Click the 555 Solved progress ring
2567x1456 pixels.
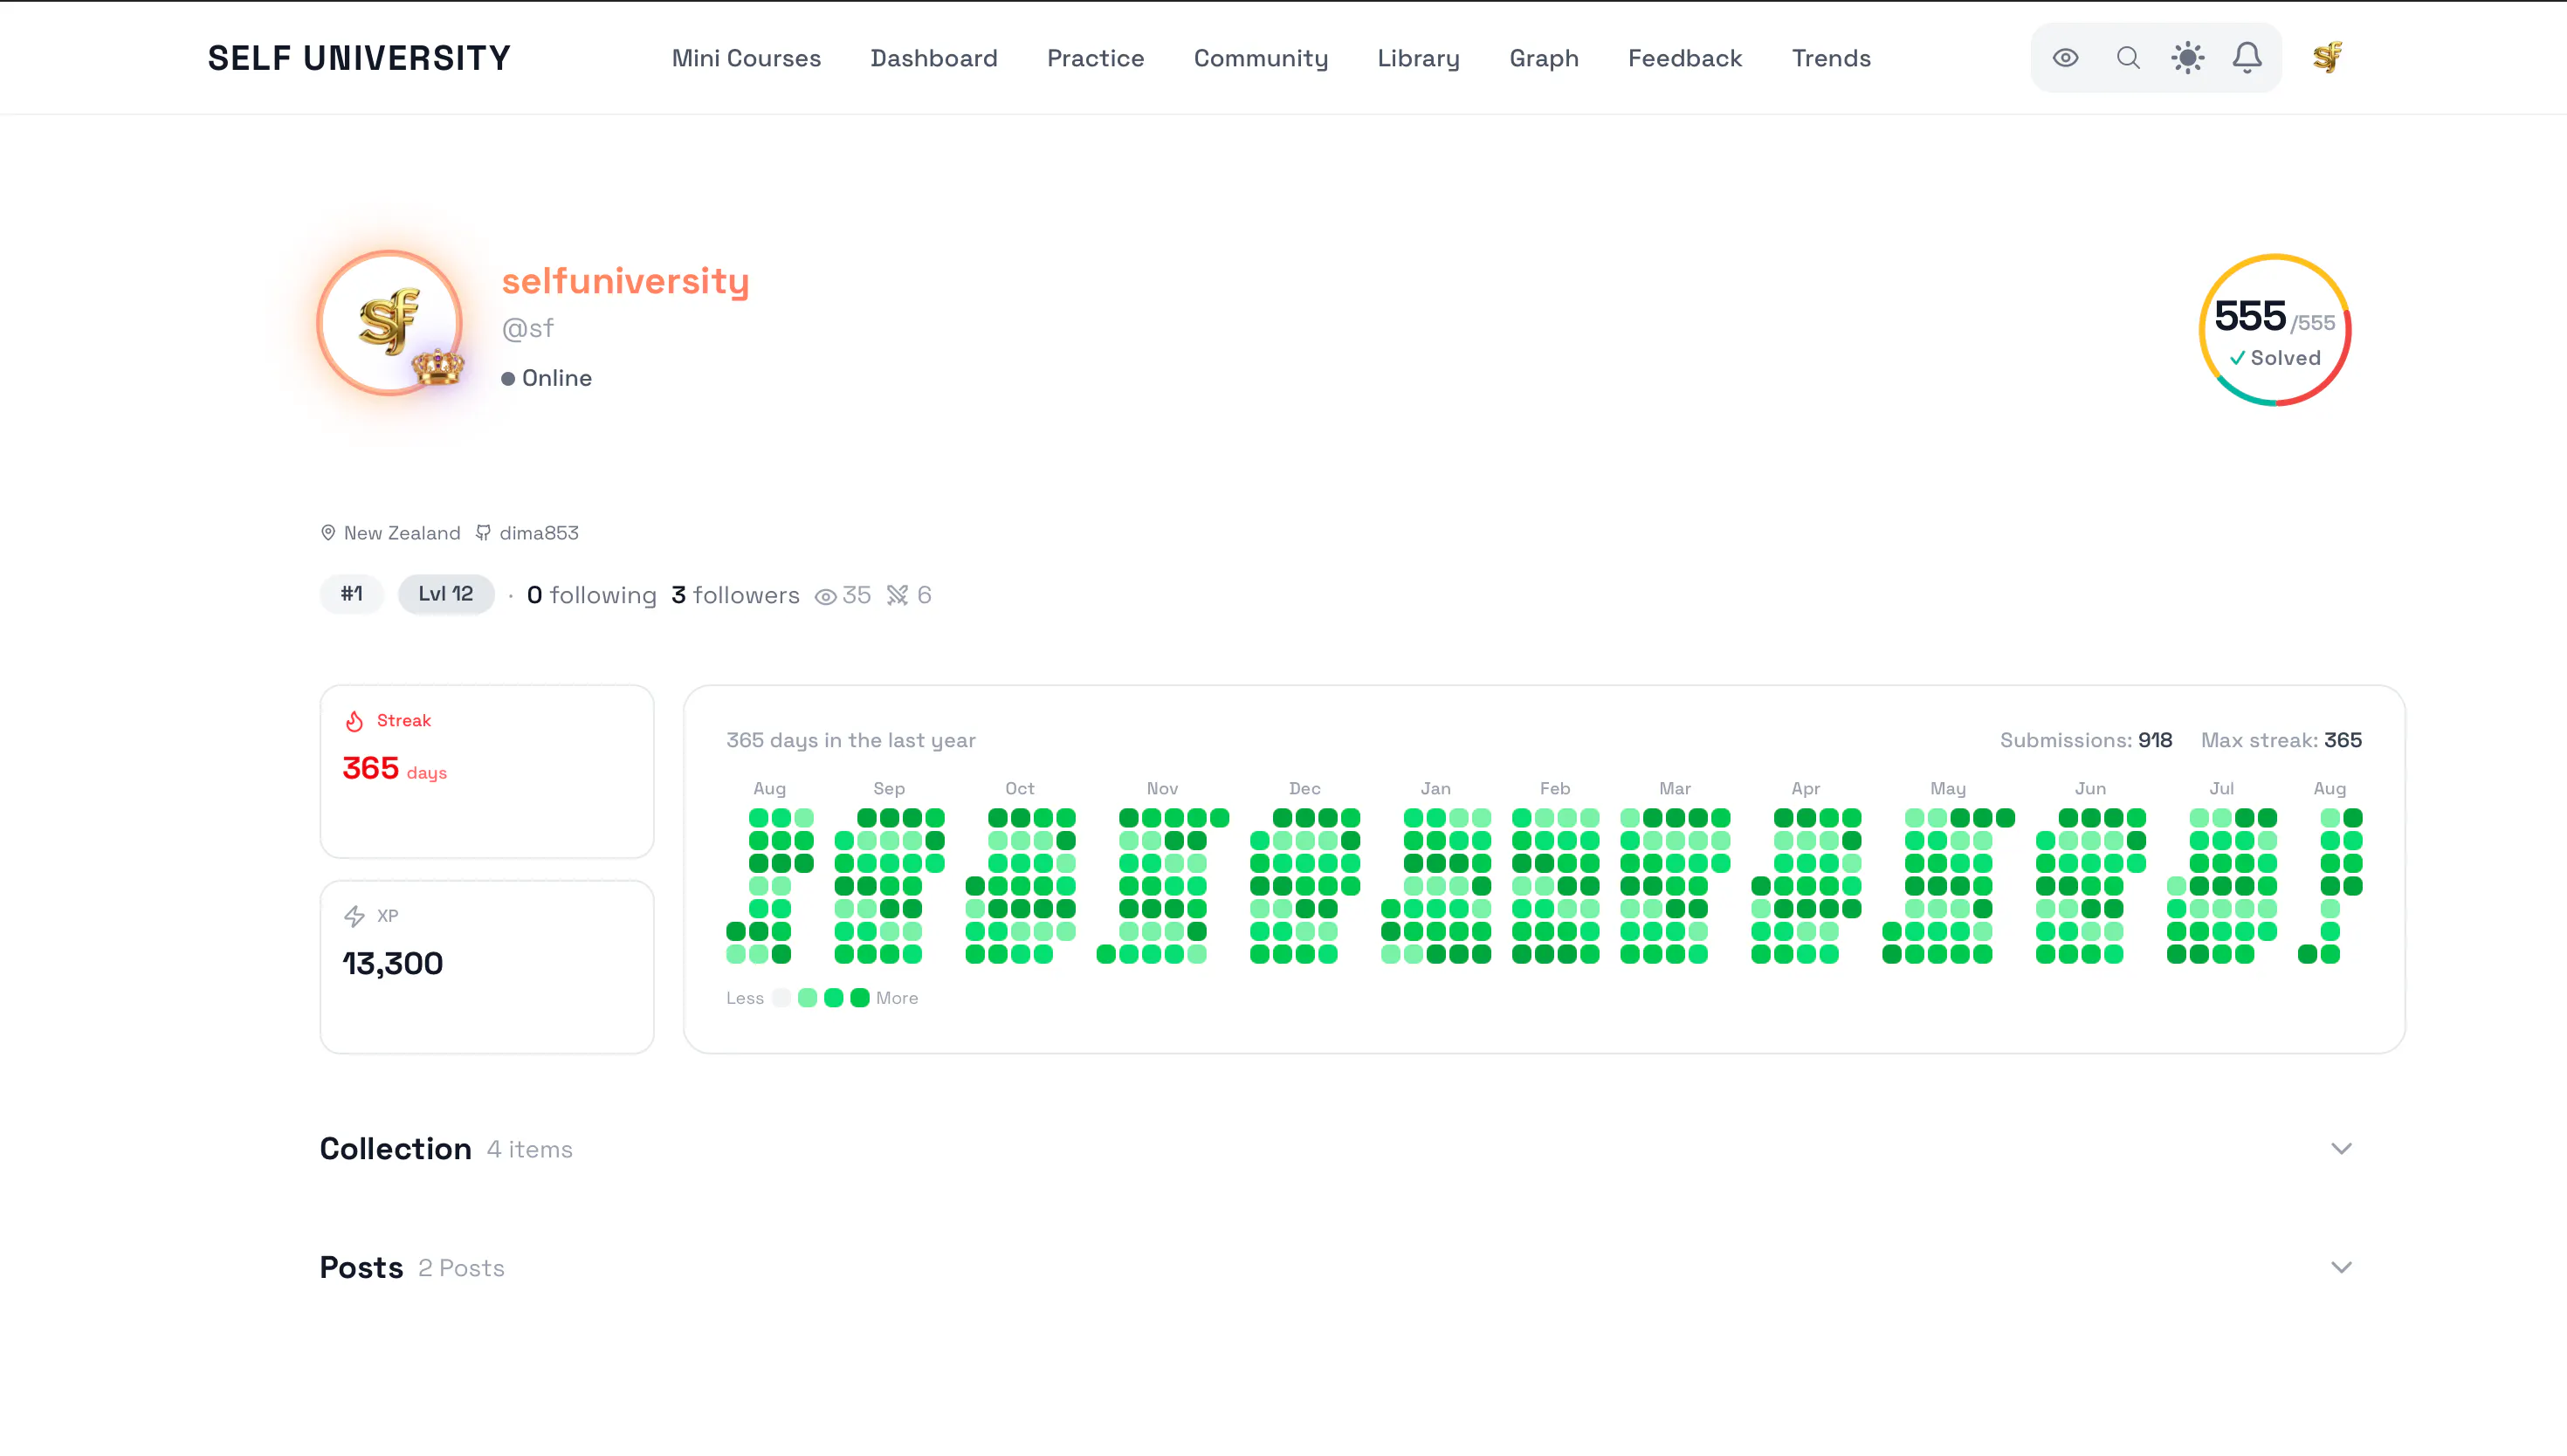pos(2274,330)
